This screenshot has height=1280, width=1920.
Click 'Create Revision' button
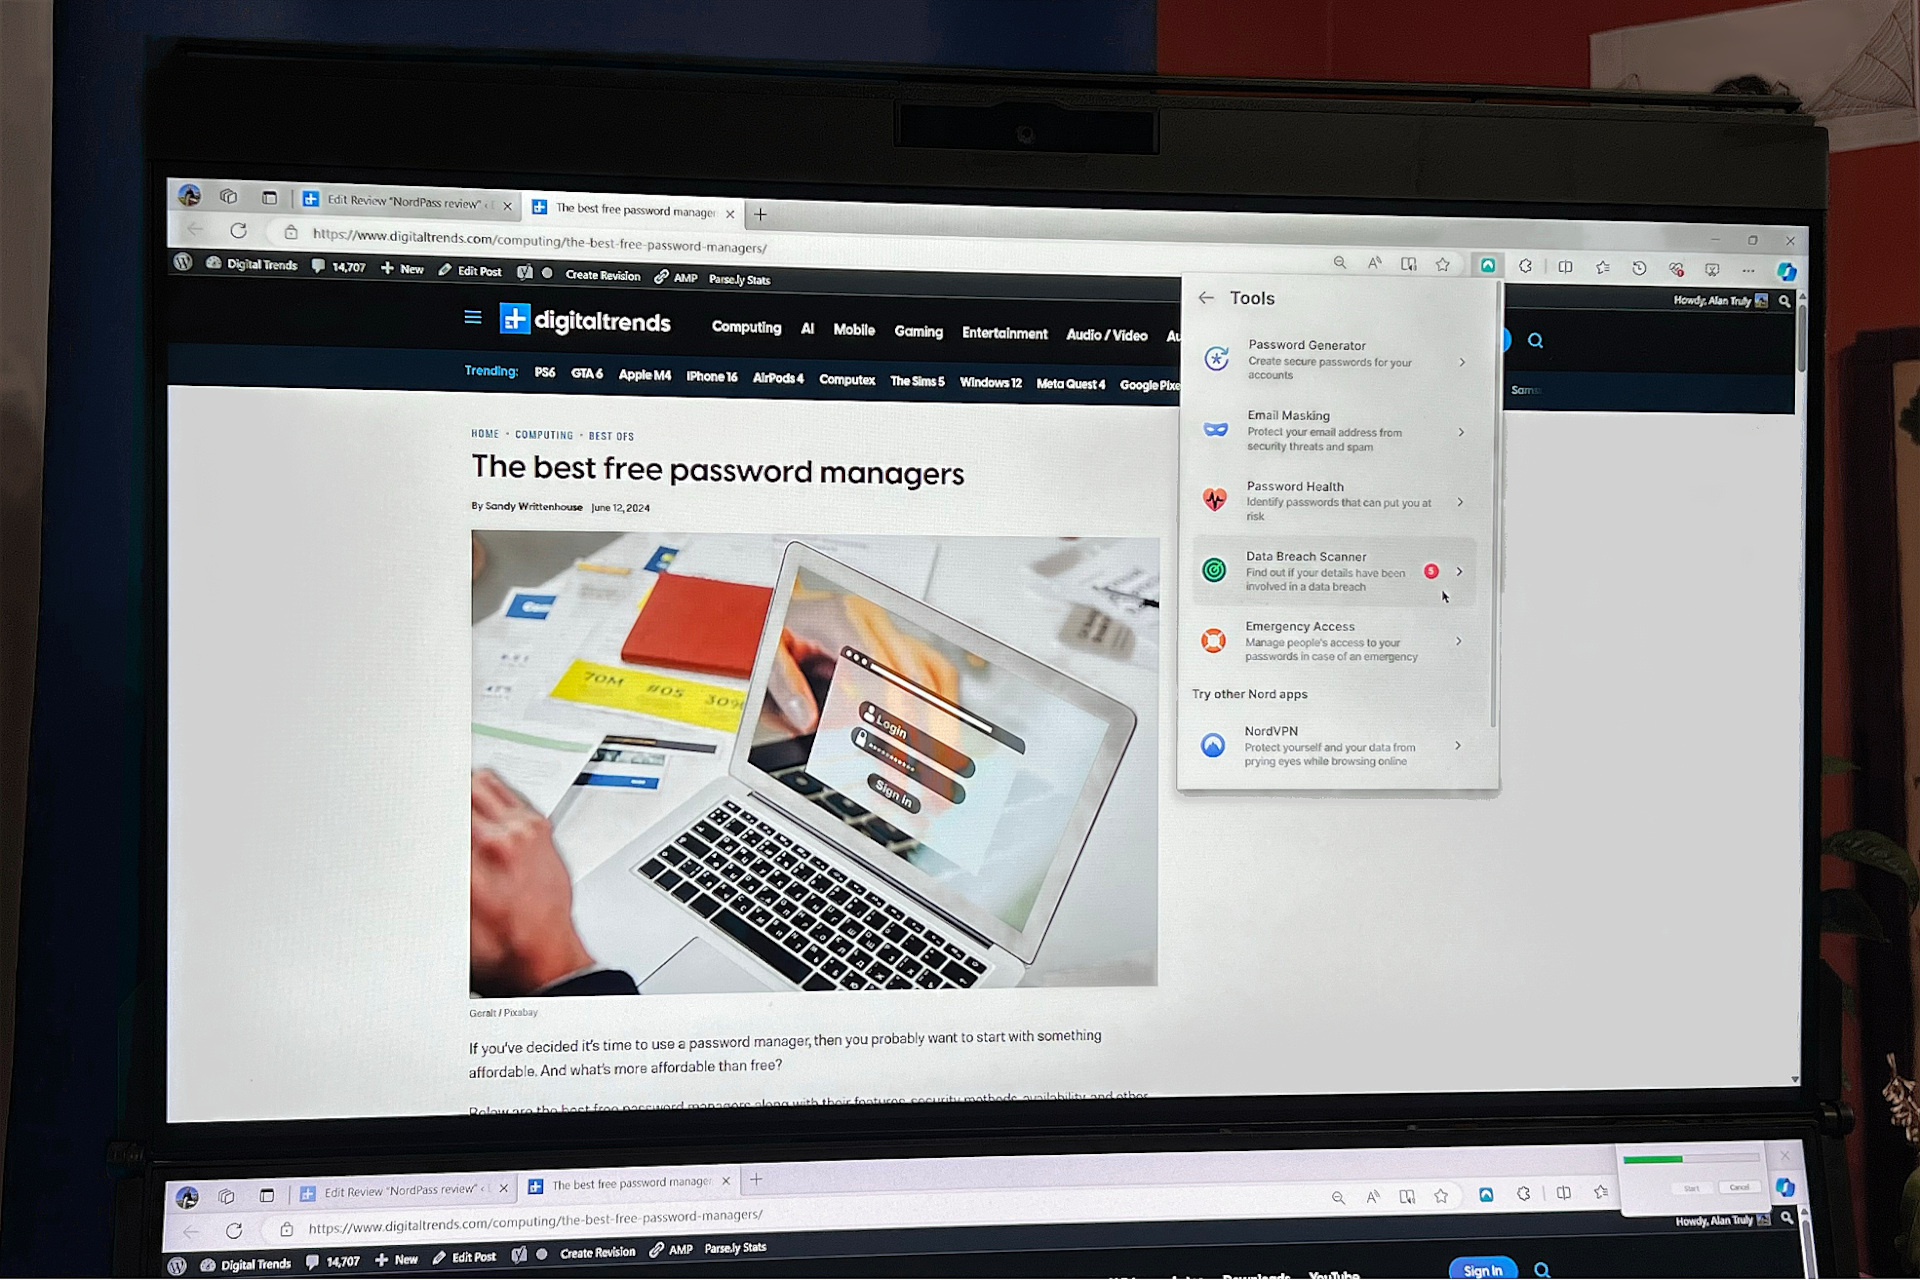pyautogui.click(x=594, y=277)
